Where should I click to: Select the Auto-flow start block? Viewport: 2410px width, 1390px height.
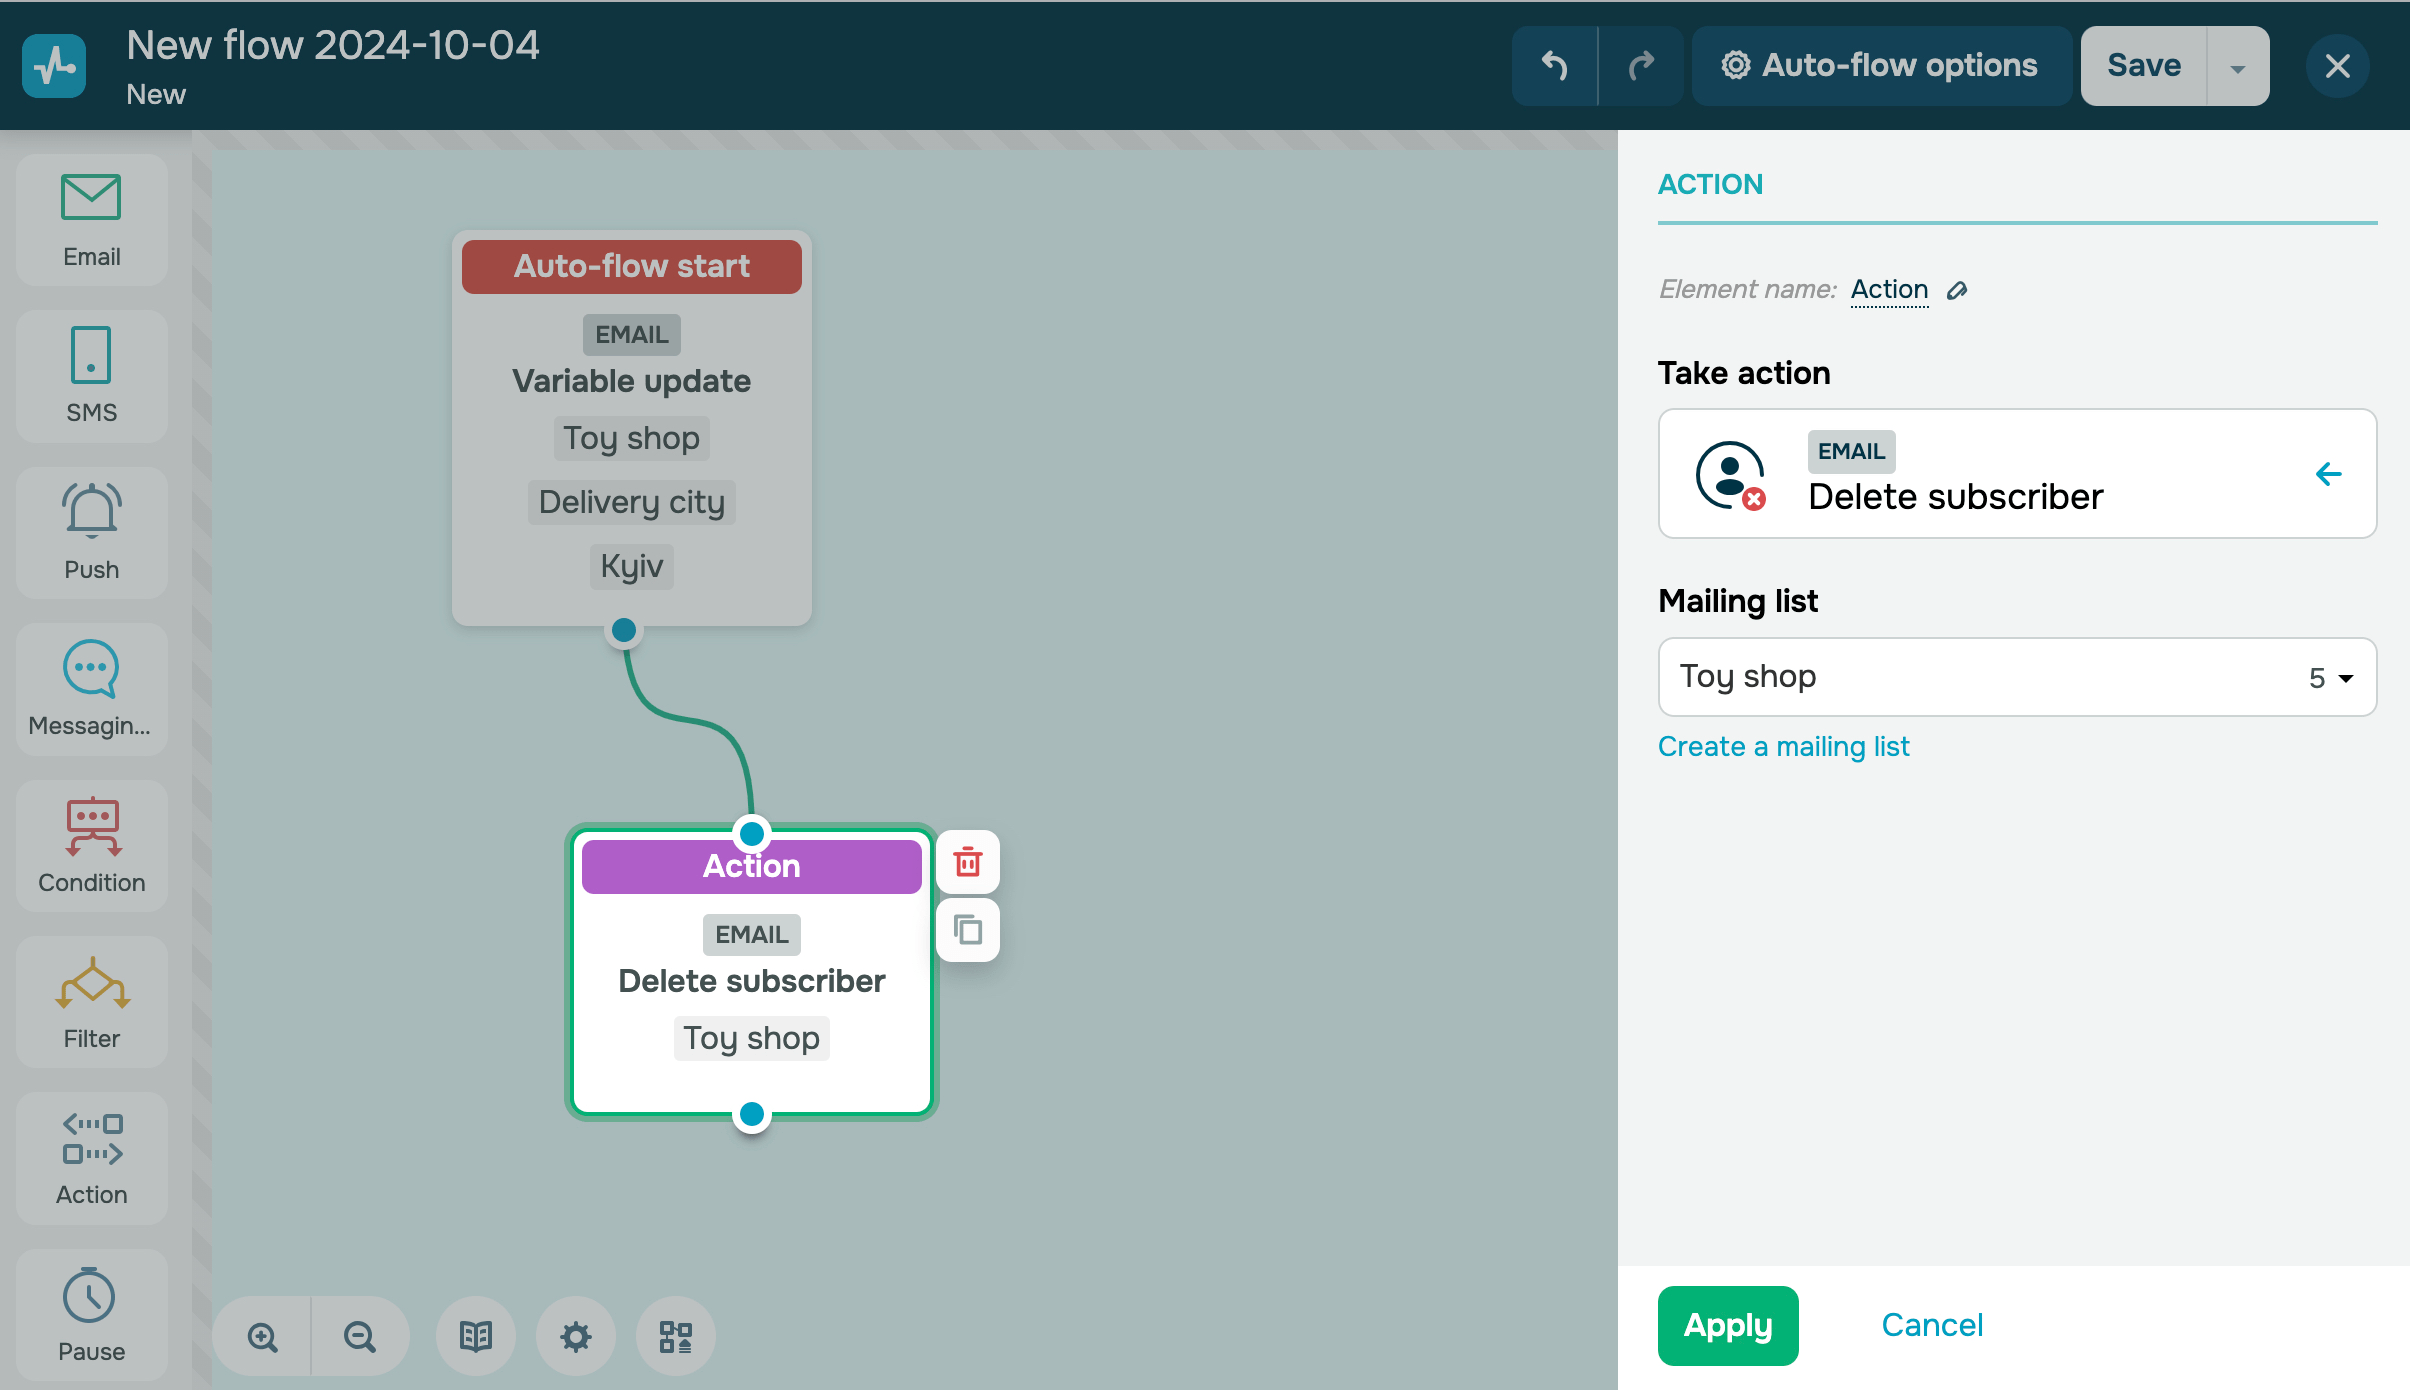click(x=631, y=266)
